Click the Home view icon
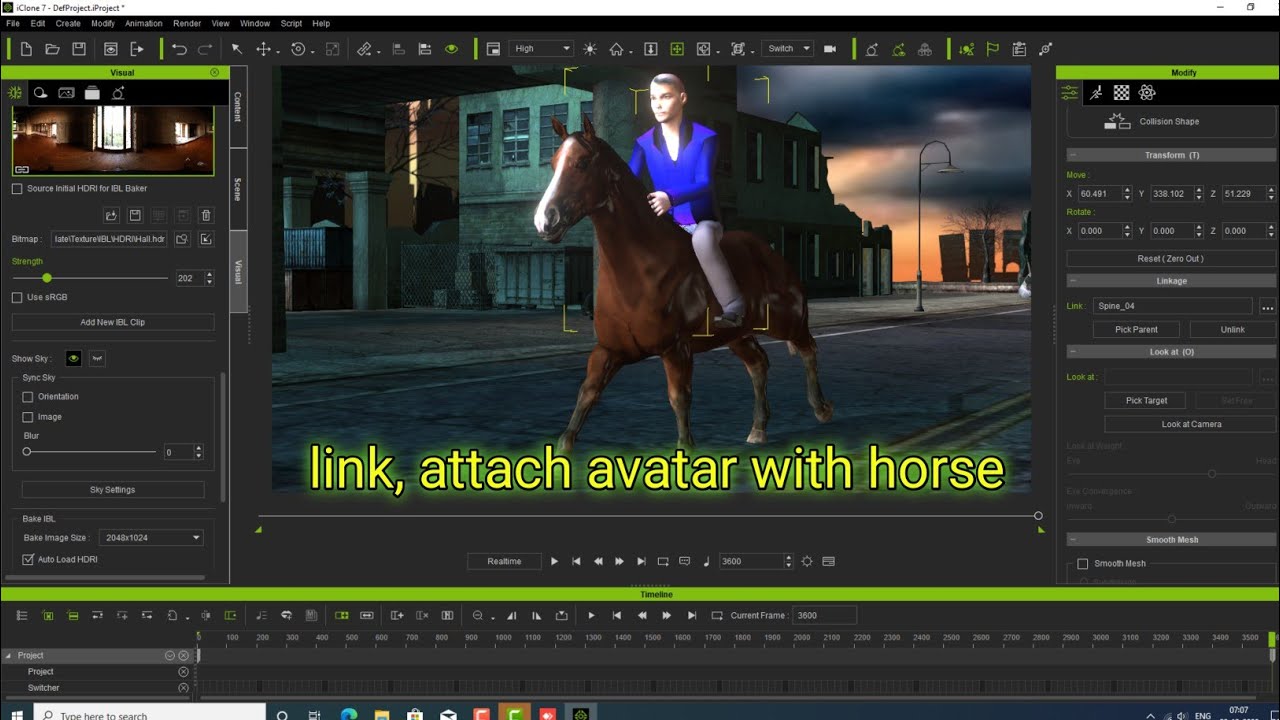 pos(616,49)
